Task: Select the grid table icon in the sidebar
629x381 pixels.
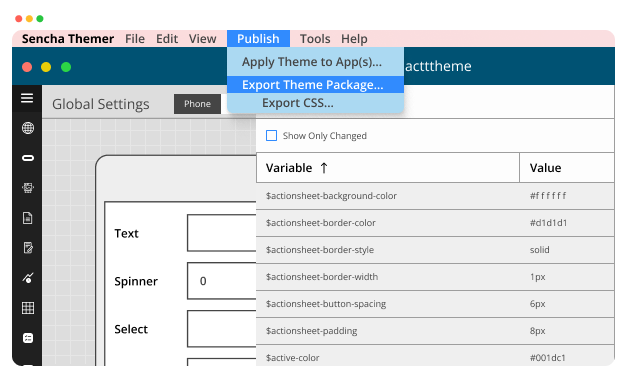Action: tap(28, 308)
